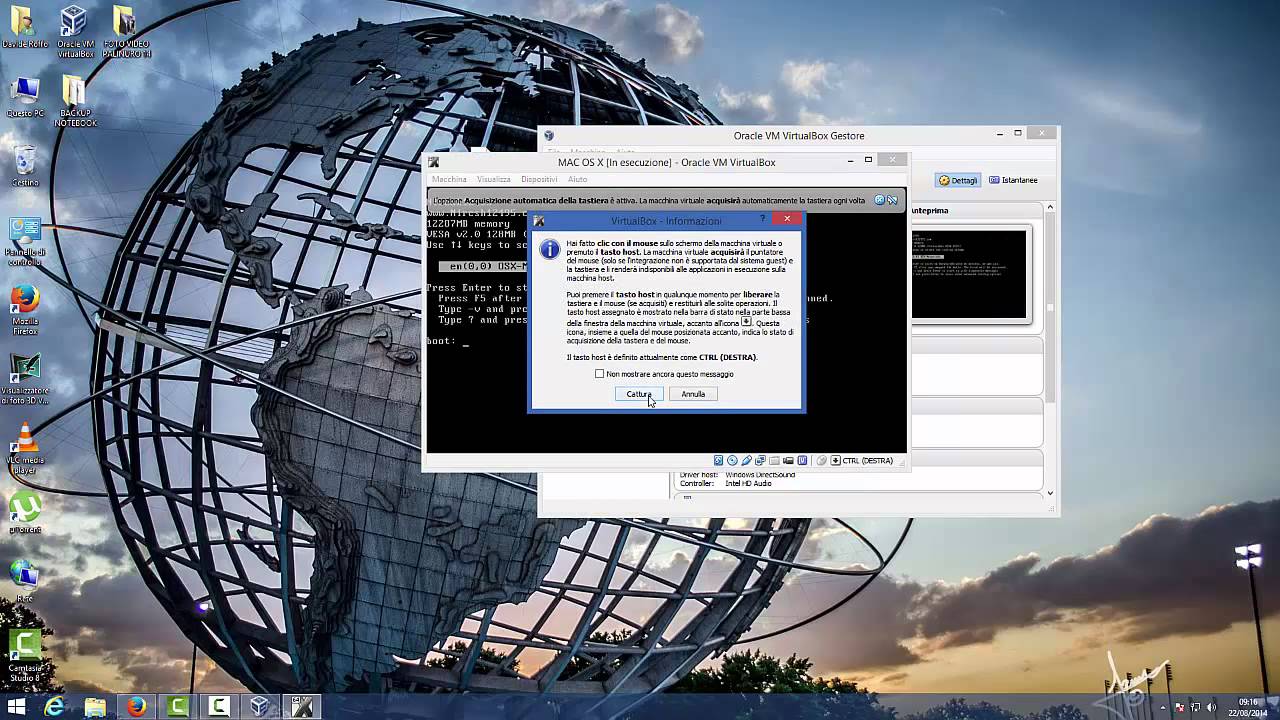This screenshot has height=720, width=1280.
Task: Click the optical disc status icon
Action: point(732,461)
